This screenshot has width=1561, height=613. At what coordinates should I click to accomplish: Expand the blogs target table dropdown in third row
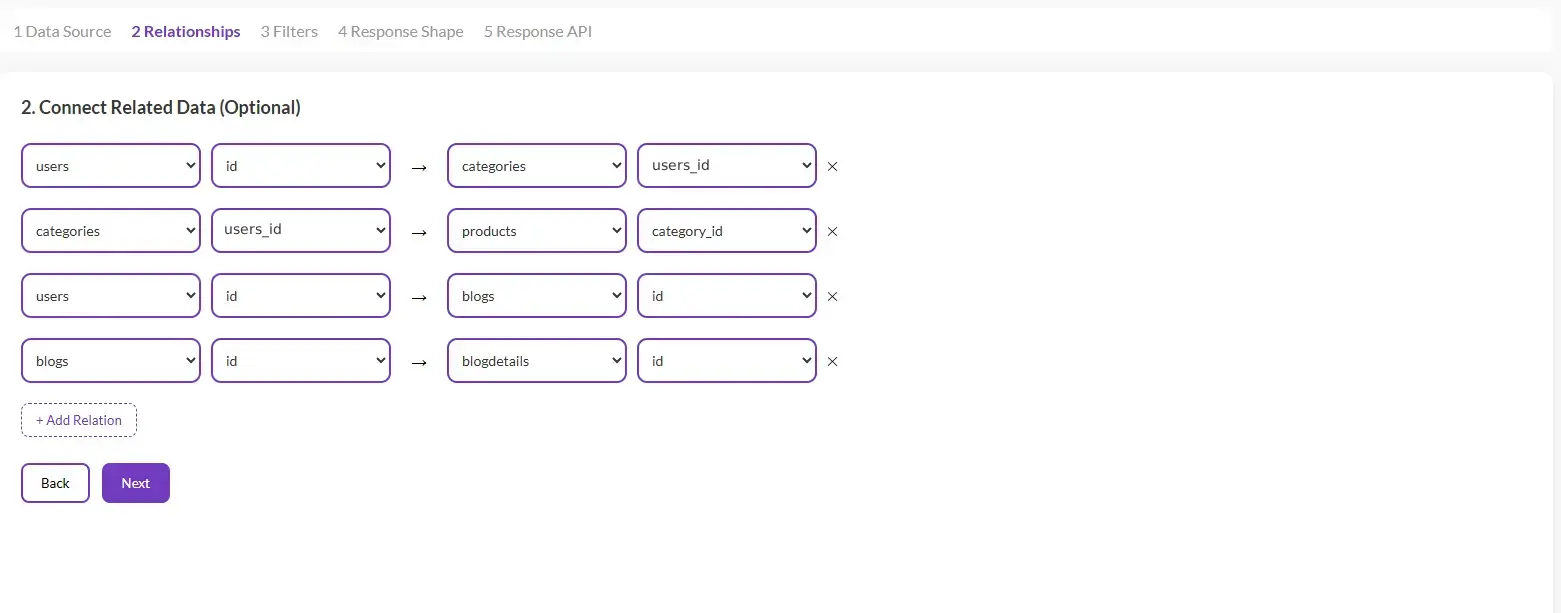(x=536, y=296)
